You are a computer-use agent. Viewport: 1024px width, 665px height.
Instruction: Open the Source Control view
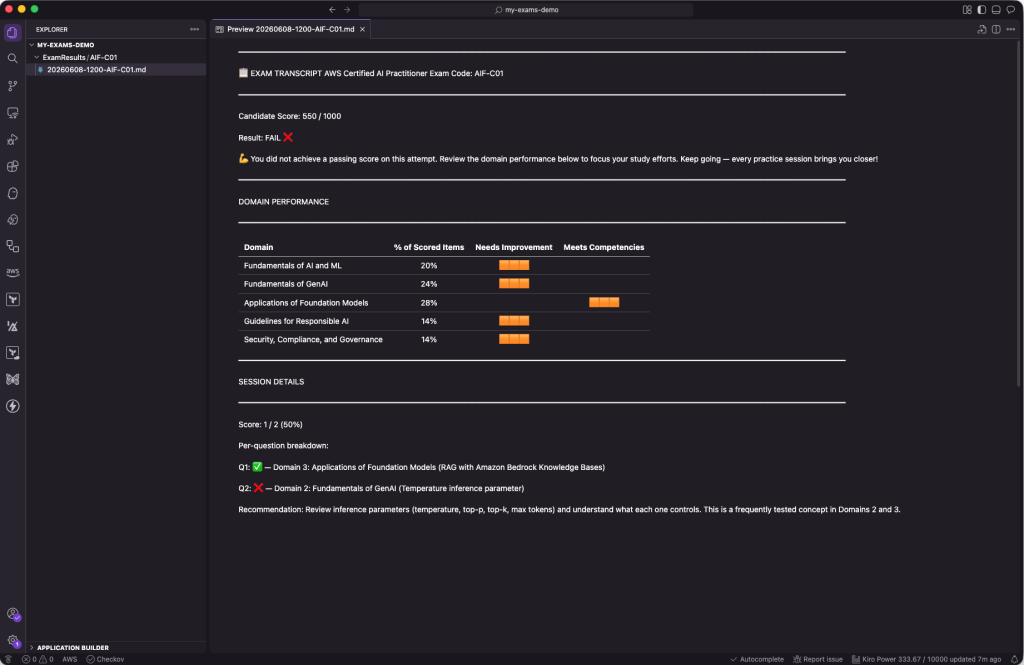tap(12, 86)
